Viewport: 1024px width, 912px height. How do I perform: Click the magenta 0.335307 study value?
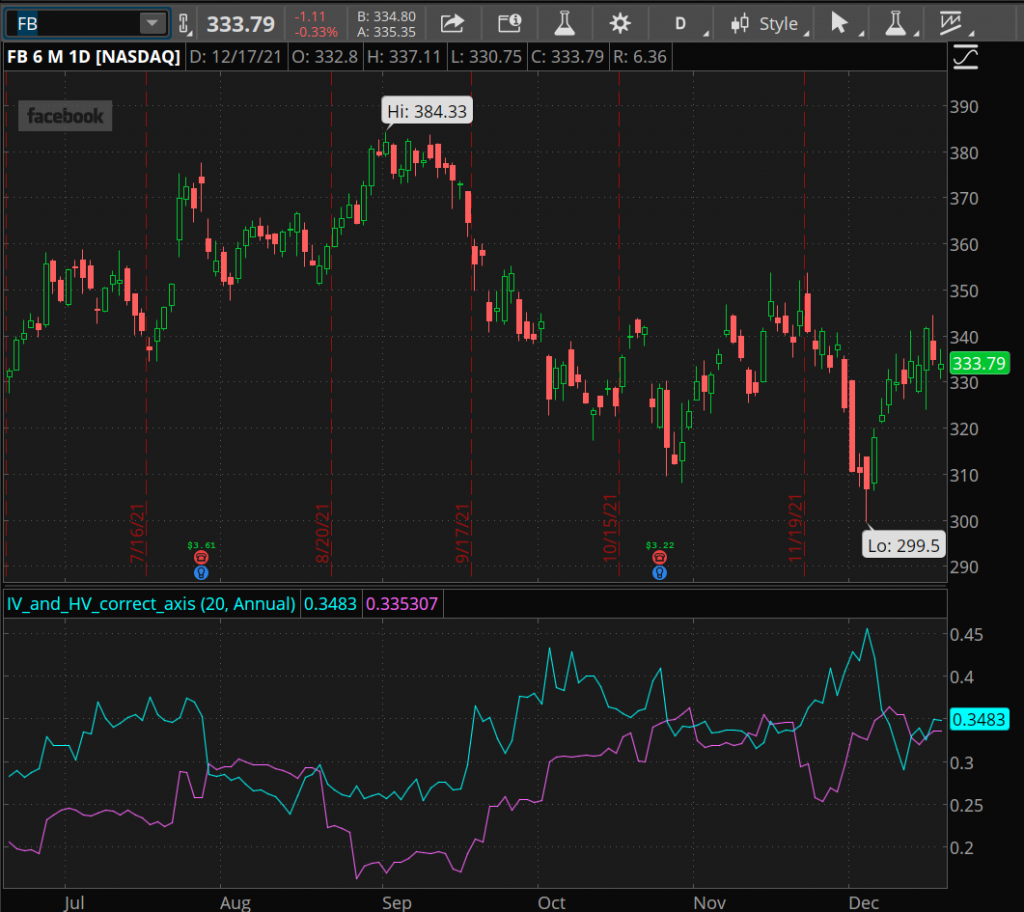(x=402, y=603)
